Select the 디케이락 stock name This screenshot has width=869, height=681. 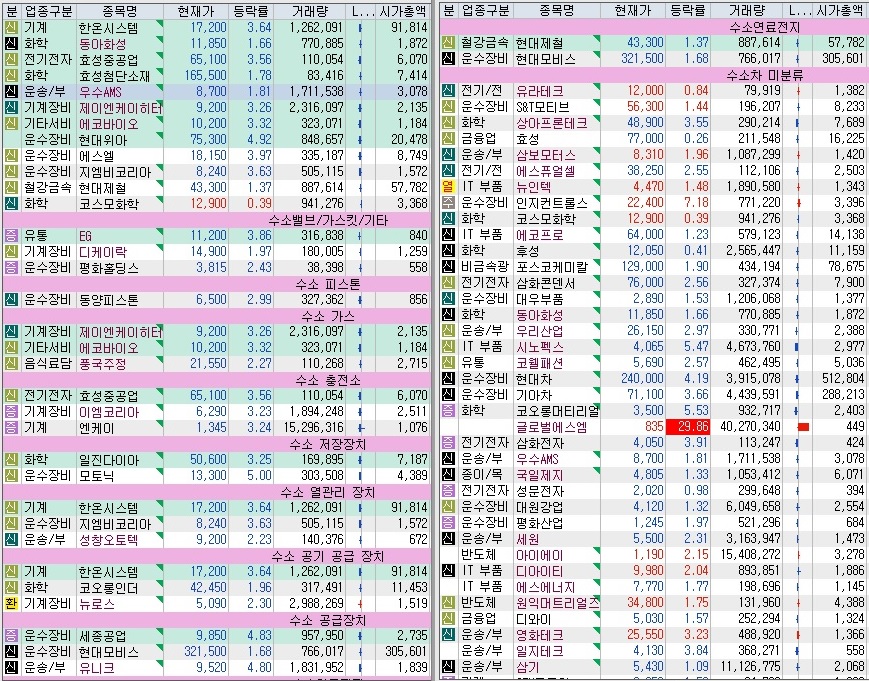[x=103, y=252]
